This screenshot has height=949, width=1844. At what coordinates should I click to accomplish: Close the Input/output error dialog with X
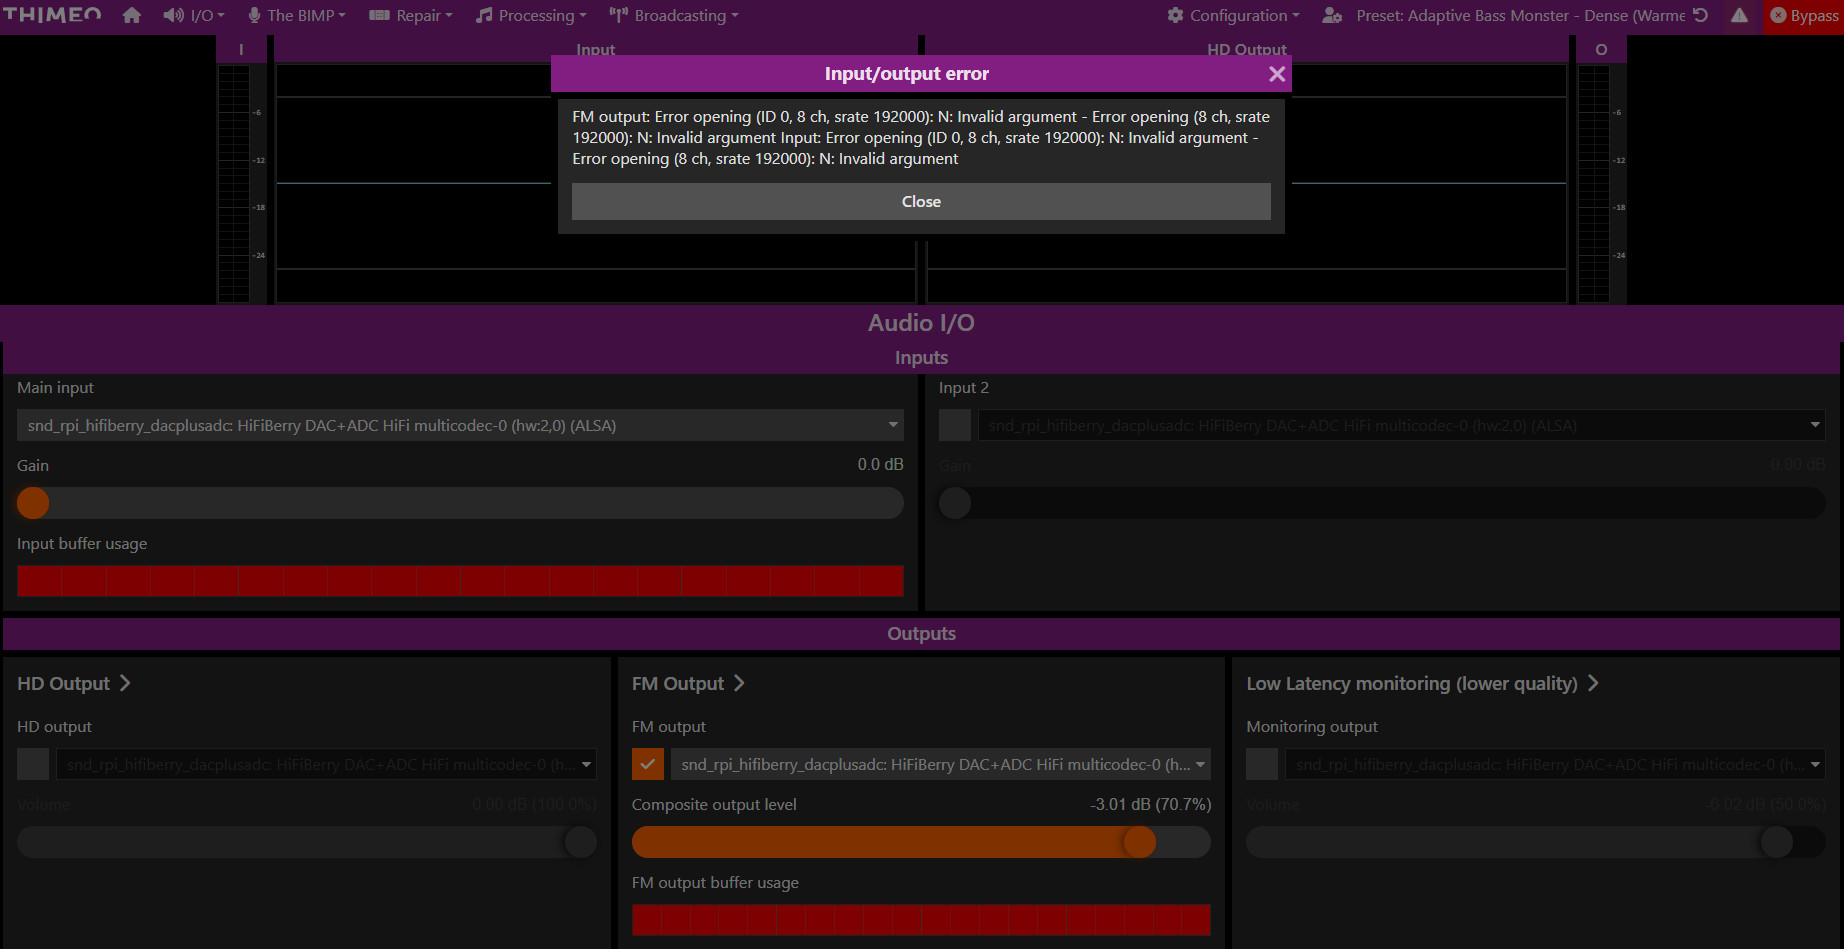(1276, 74)
